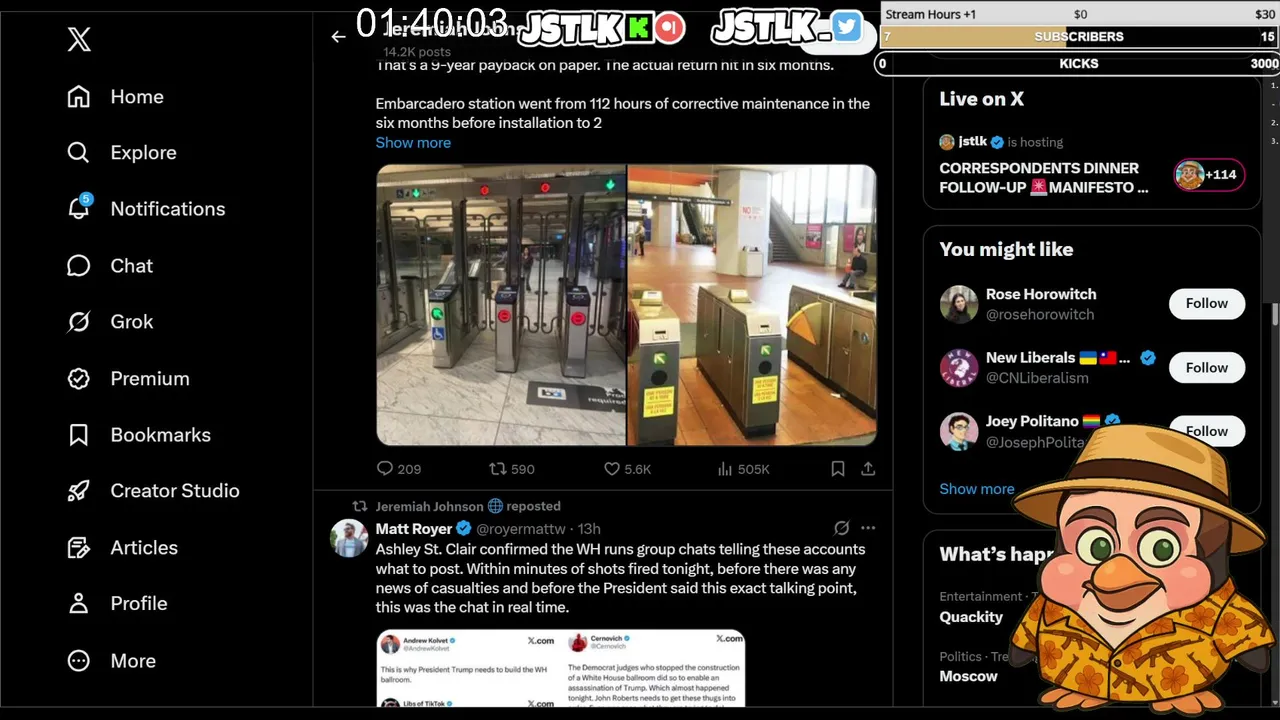
Task: Open Notifications with the badge
Action: [146, 209]
